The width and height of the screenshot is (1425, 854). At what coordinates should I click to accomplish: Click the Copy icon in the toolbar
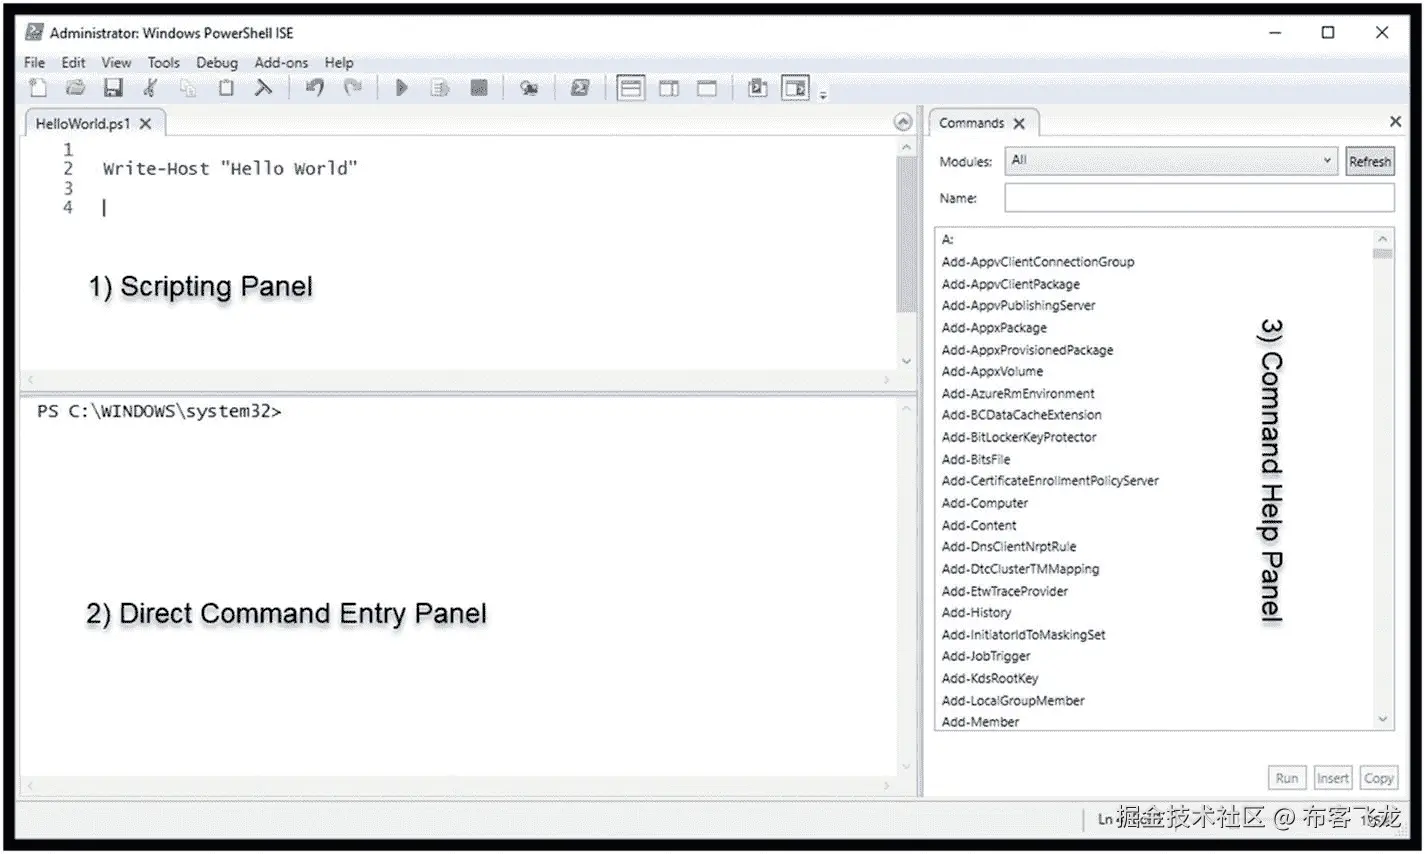pos(188,88)
